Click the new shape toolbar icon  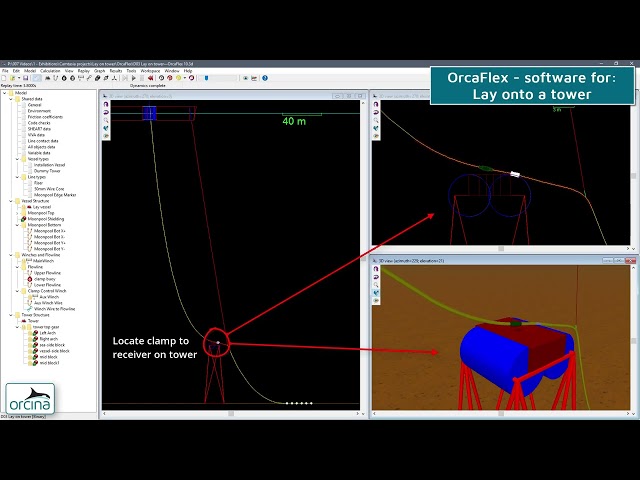pyautogui.click(x=98, y=78)
